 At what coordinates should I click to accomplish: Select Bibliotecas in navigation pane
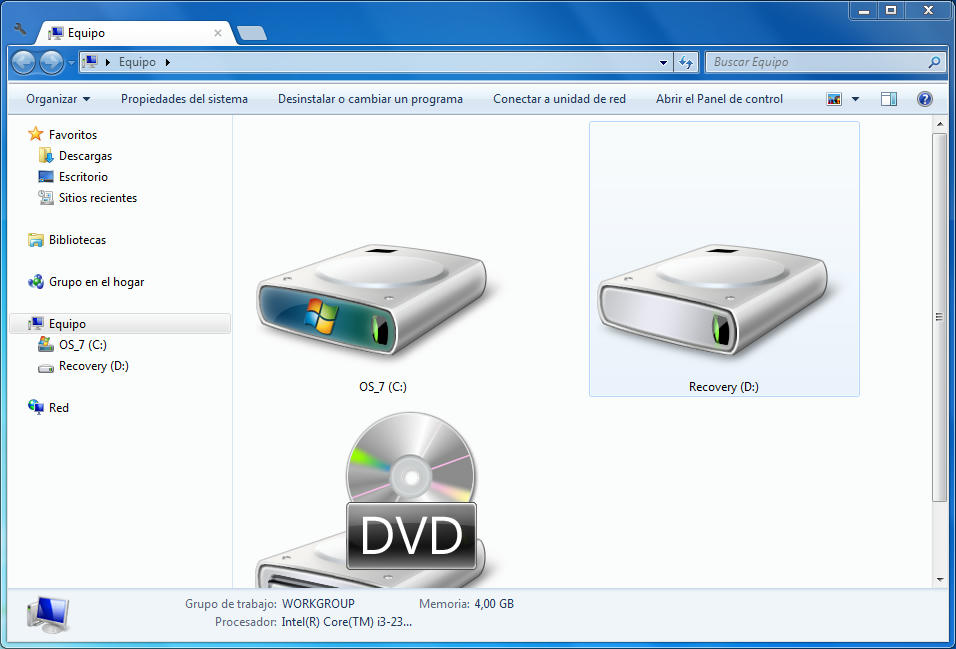77,240
